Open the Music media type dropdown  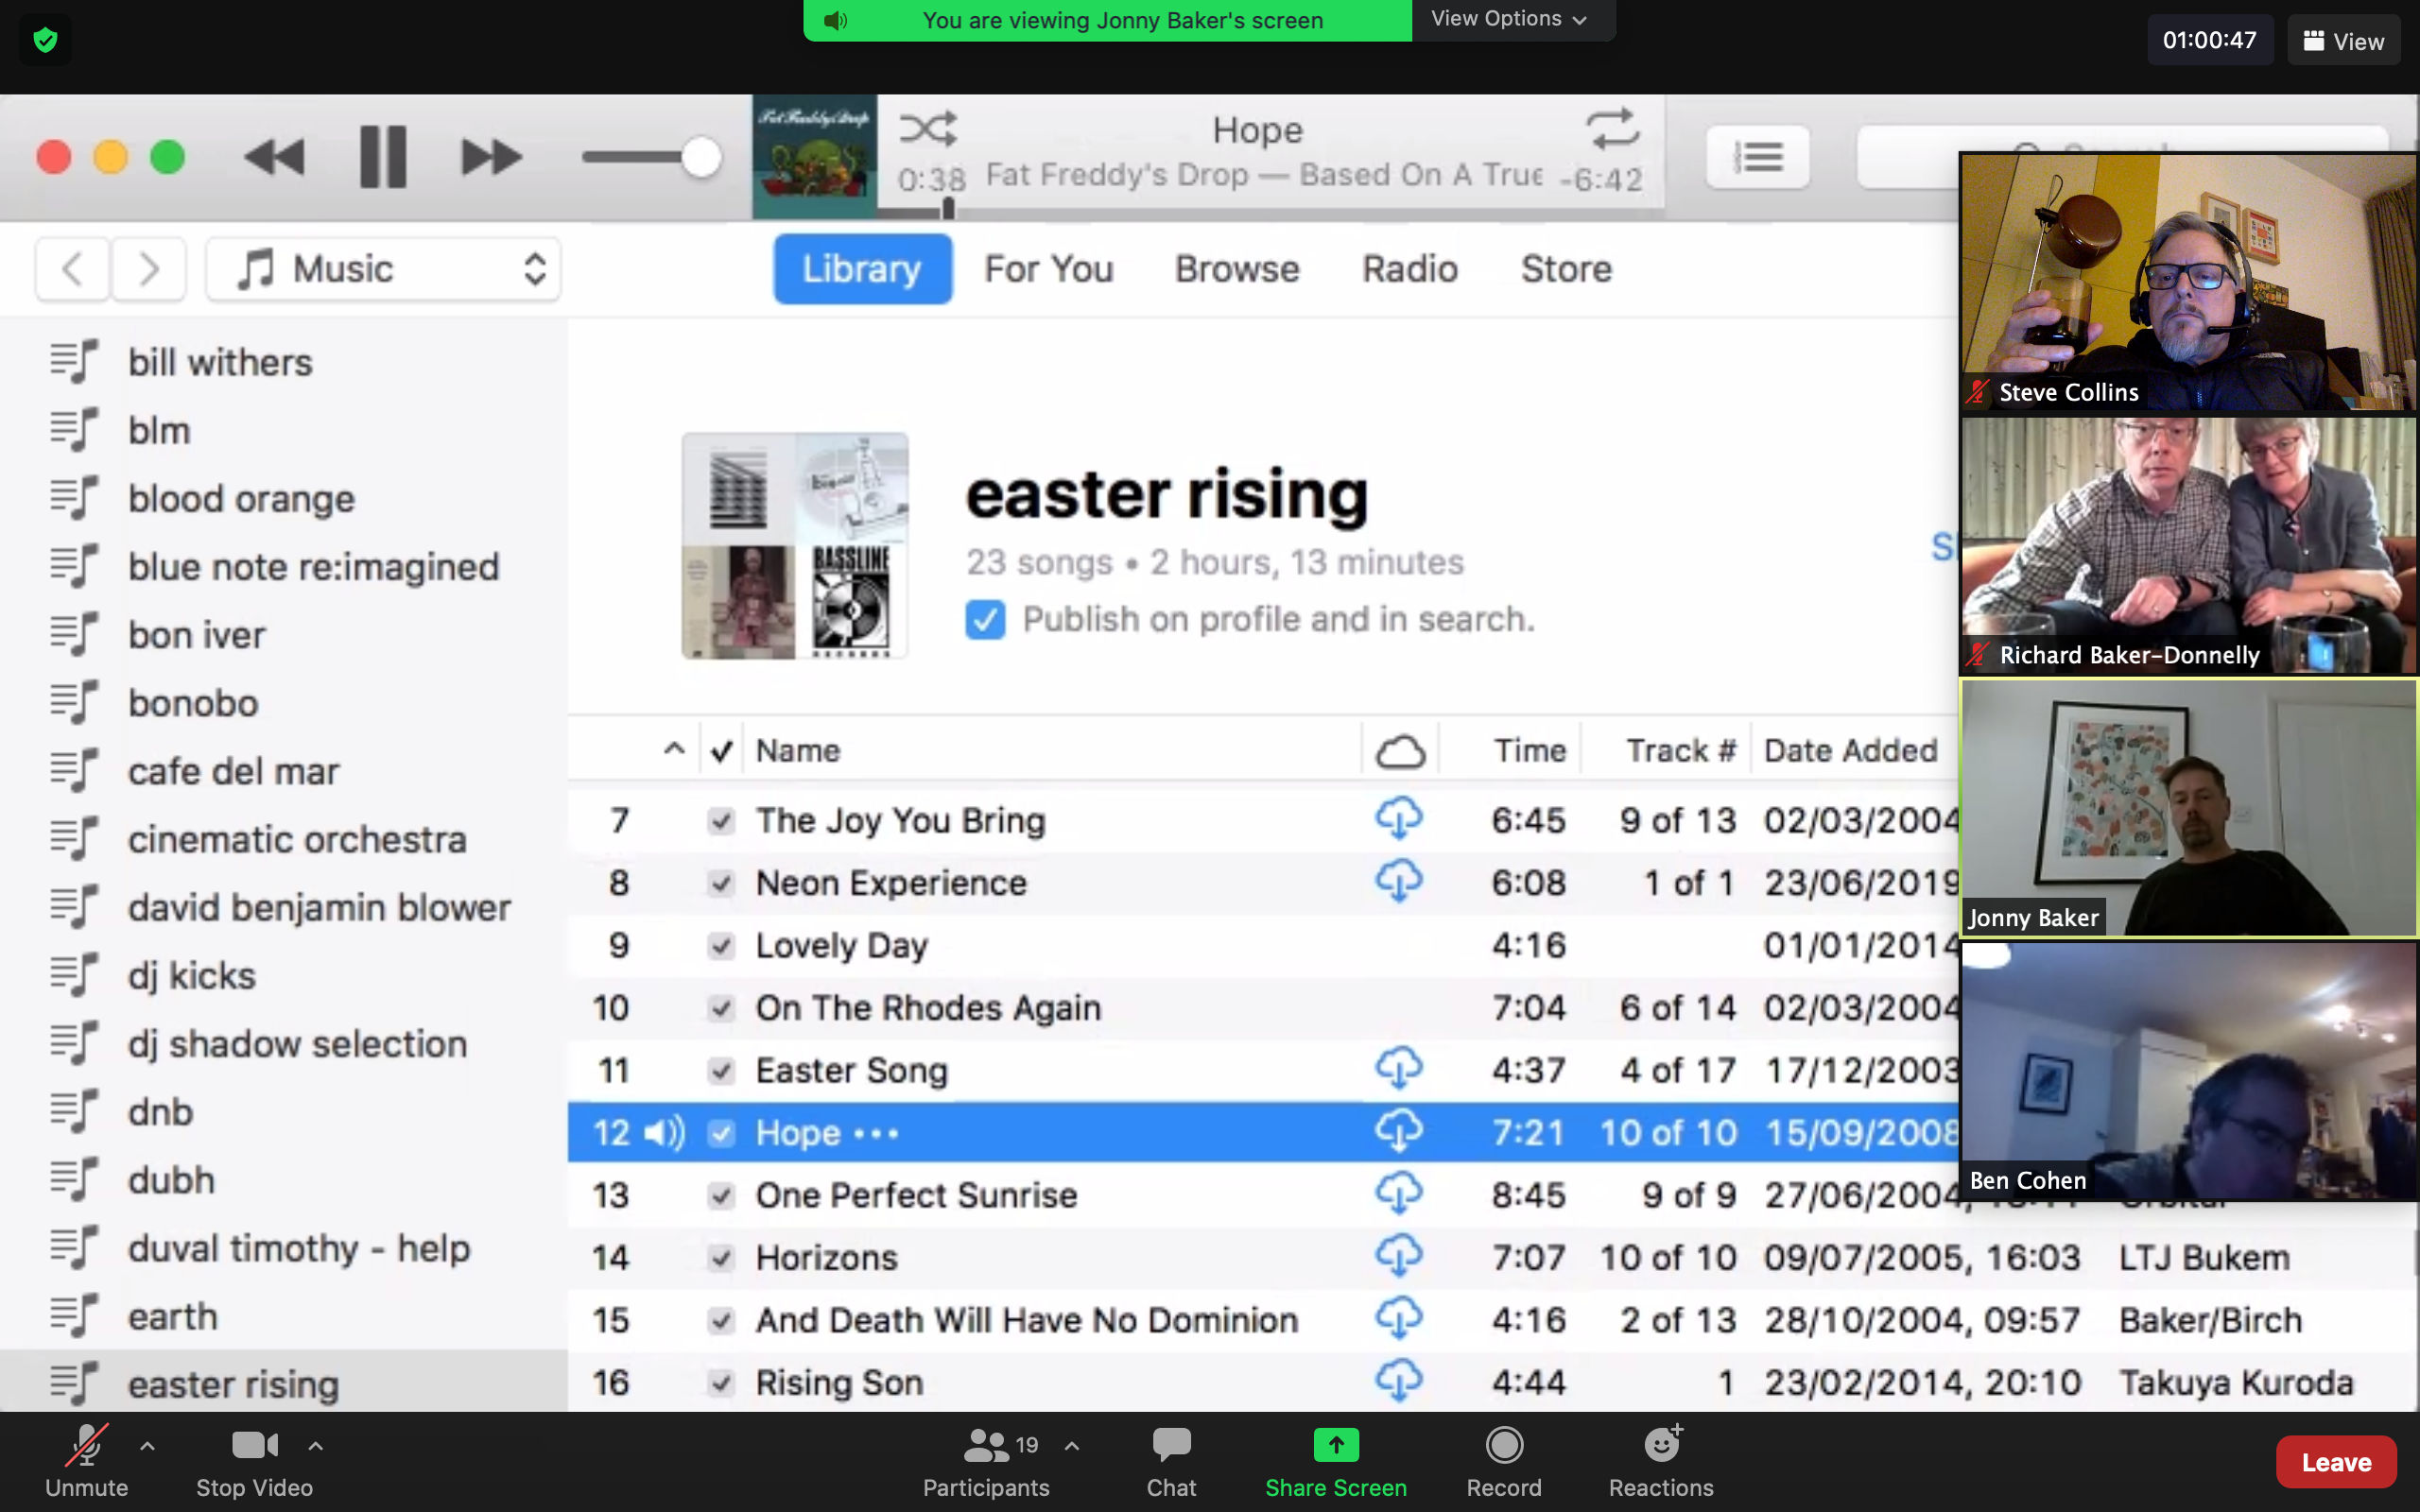383,269
